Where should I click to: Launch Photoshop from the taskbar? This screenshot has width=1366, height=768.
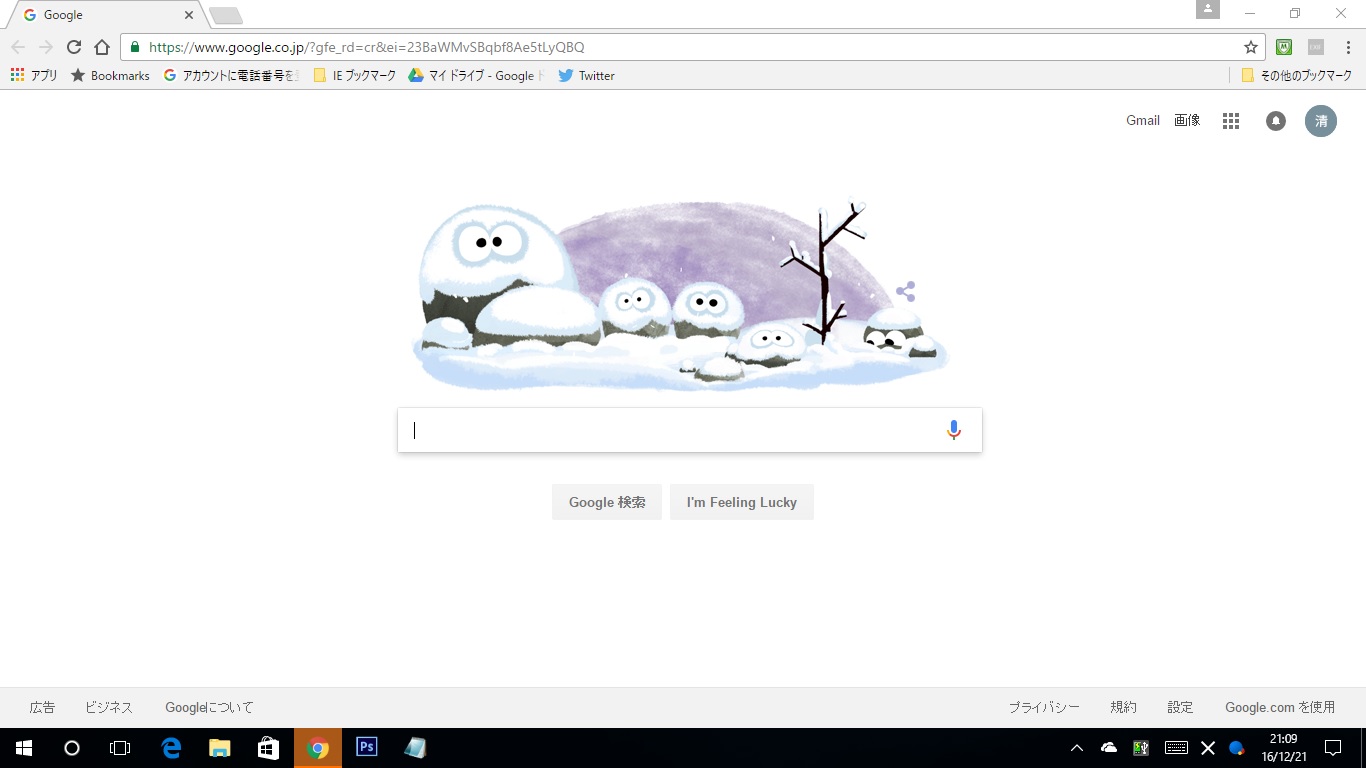[367, 748]
